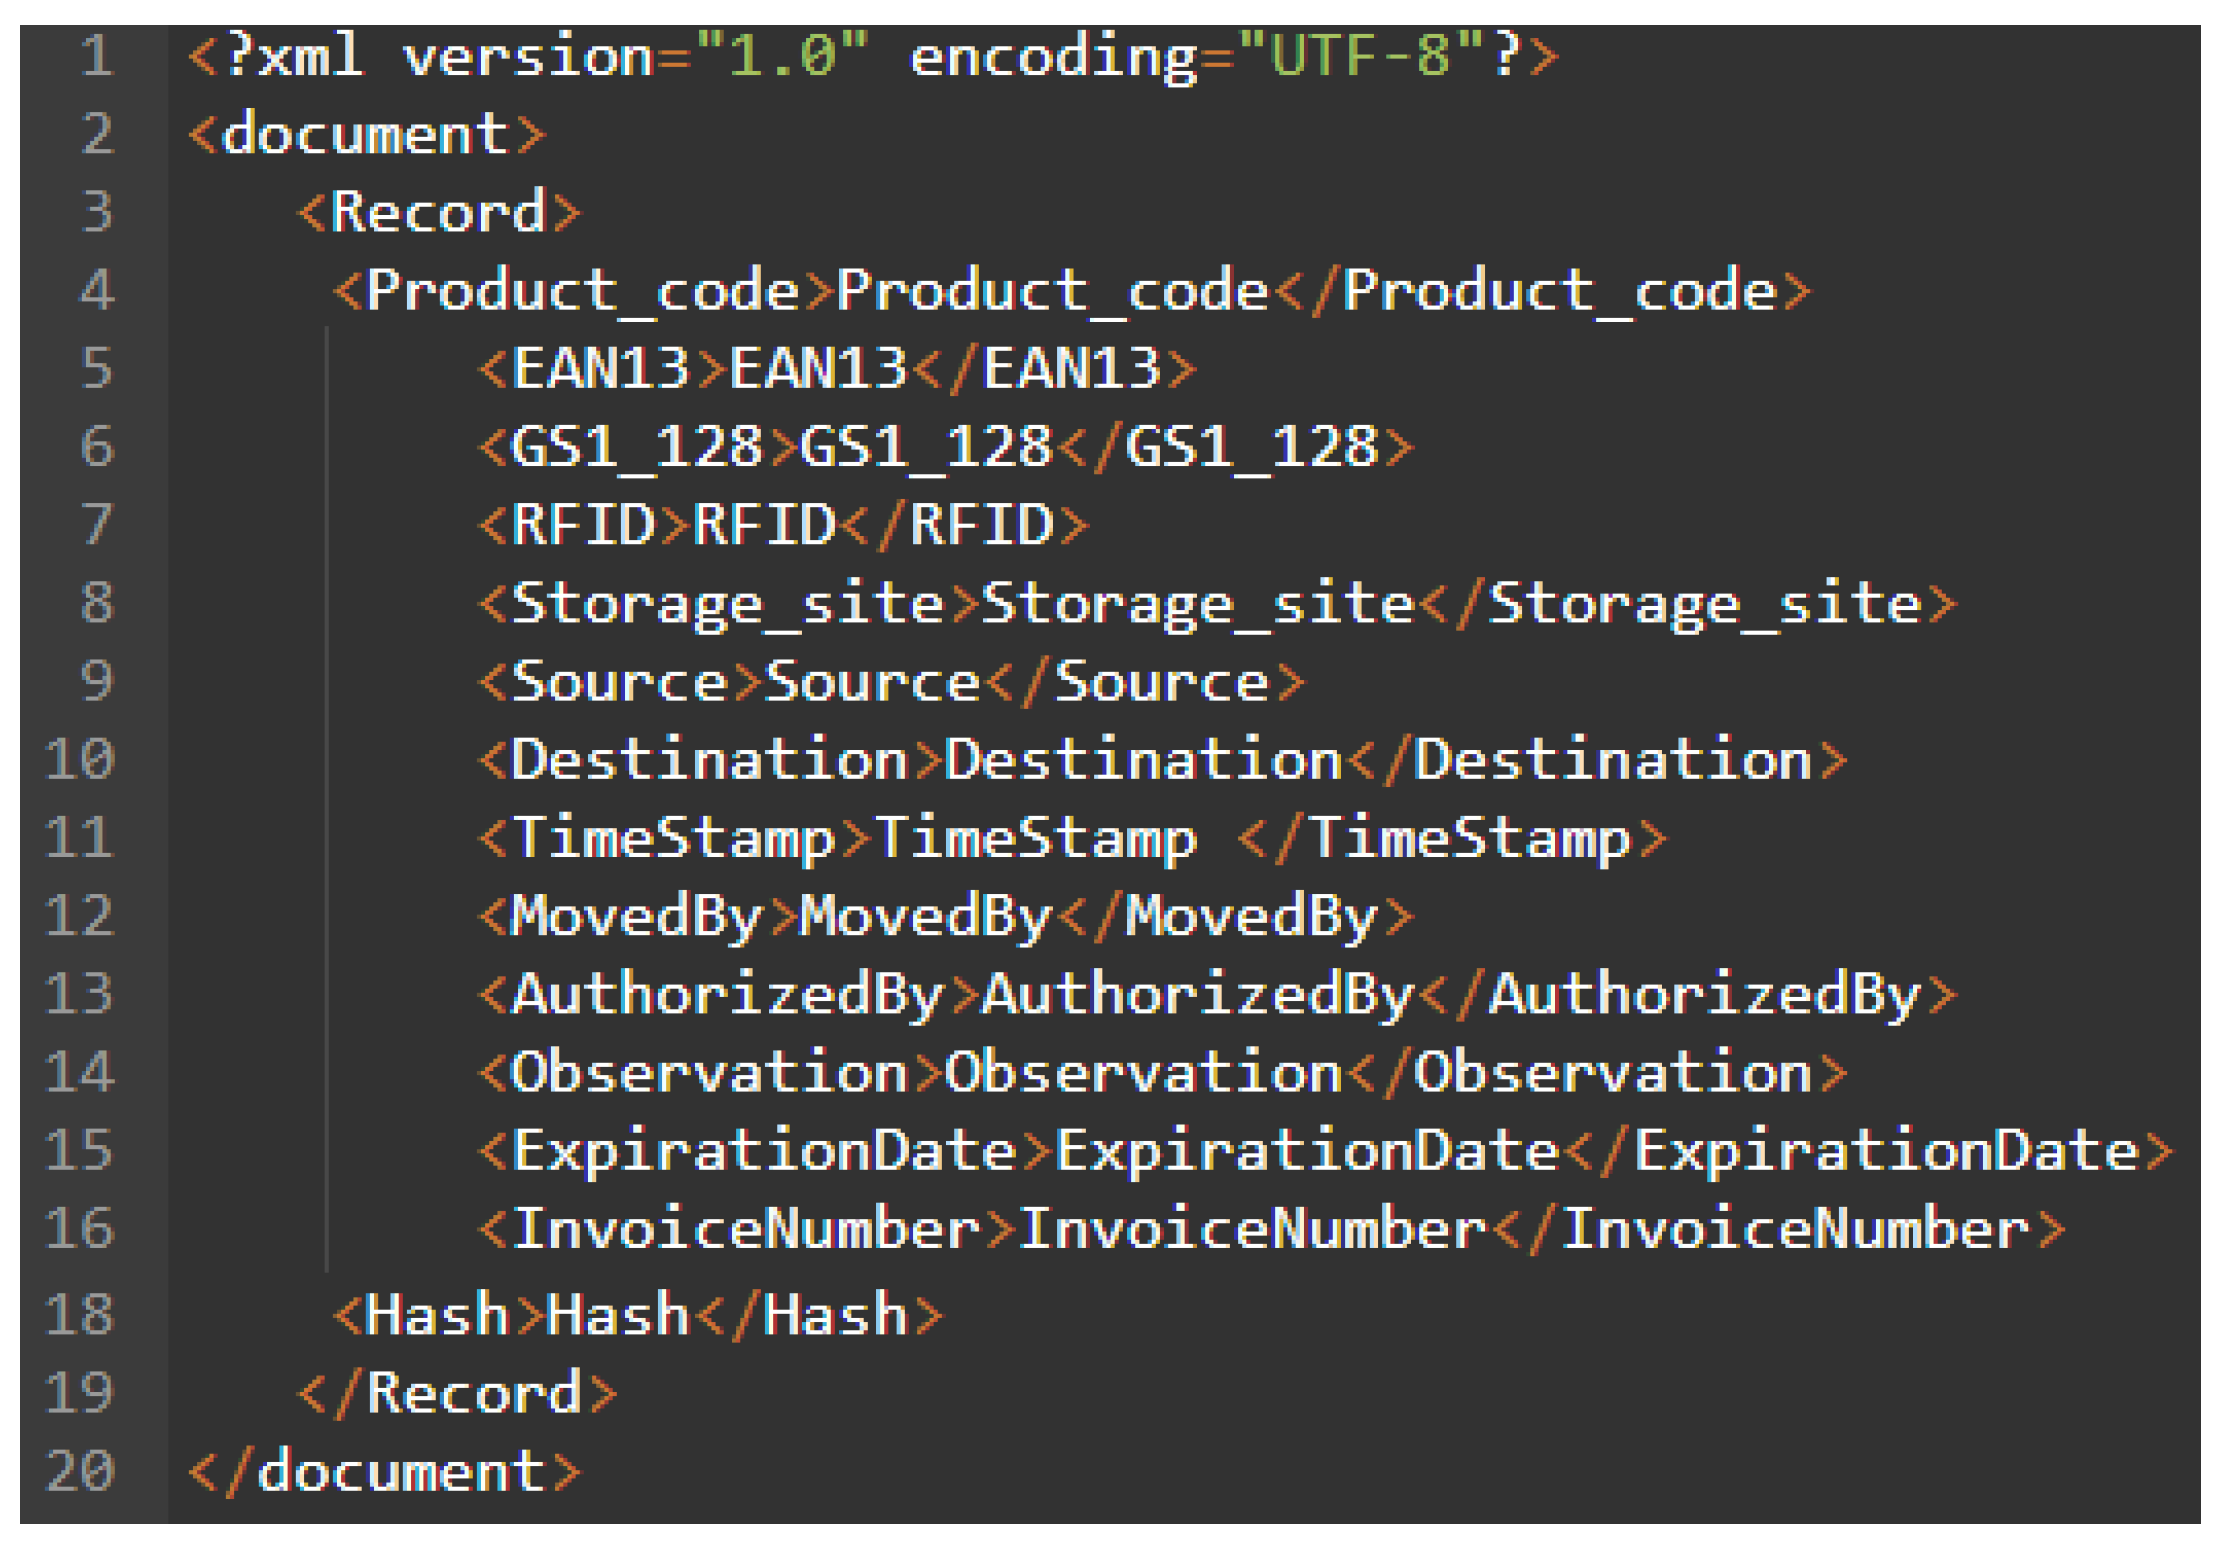This screenshot has height=1546, width=2228.
Task: Click the closing RFID tag
Action: pyautogui.click(x=964, y=524)
